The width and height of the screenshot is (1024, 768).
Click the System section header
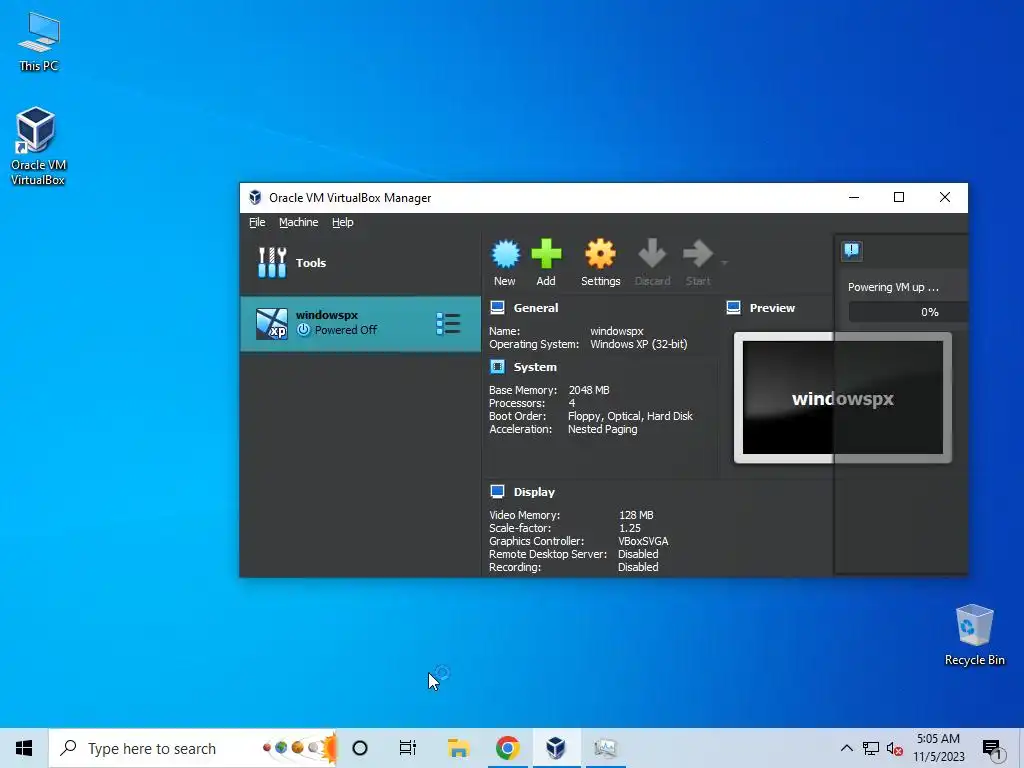pyautogui.click(x=535, y=367)
